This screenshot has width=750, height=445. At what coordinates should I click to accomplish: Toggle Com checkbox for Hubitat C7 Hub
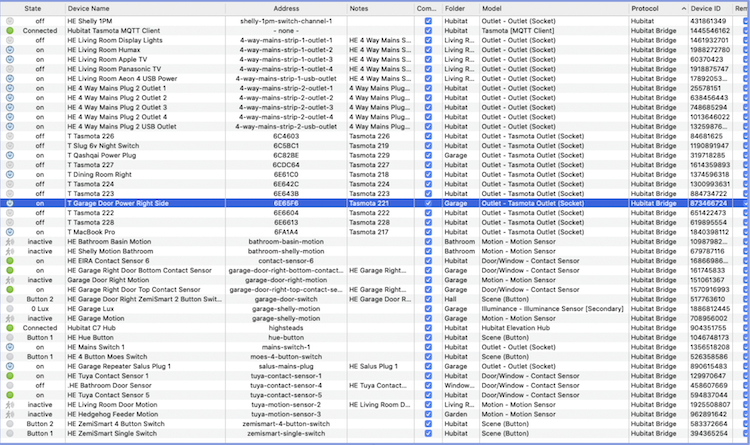[428, 328]
